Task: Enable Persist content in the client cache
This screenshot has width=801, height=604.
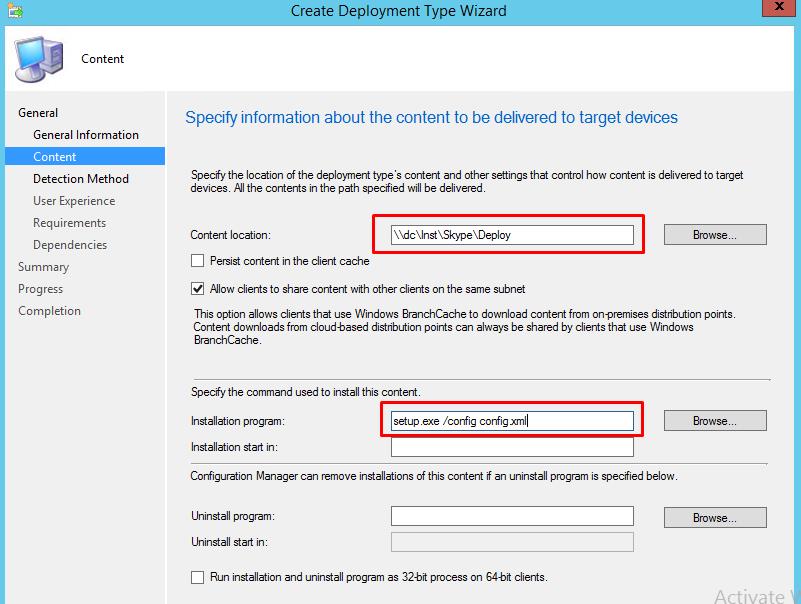Action: tap(198, 261)
